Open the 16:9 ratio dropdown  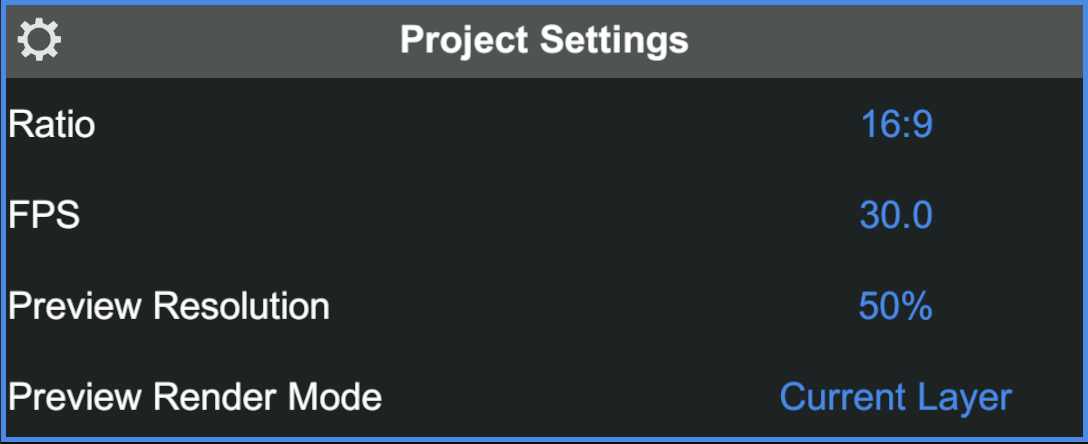pos(896,125)
